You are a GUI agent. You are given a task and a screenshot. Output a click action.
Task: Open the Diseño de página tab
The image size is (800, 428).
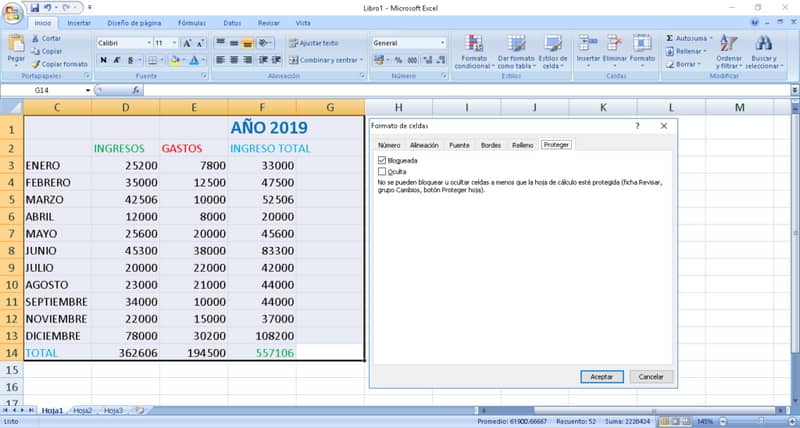[x=134, y=23]
